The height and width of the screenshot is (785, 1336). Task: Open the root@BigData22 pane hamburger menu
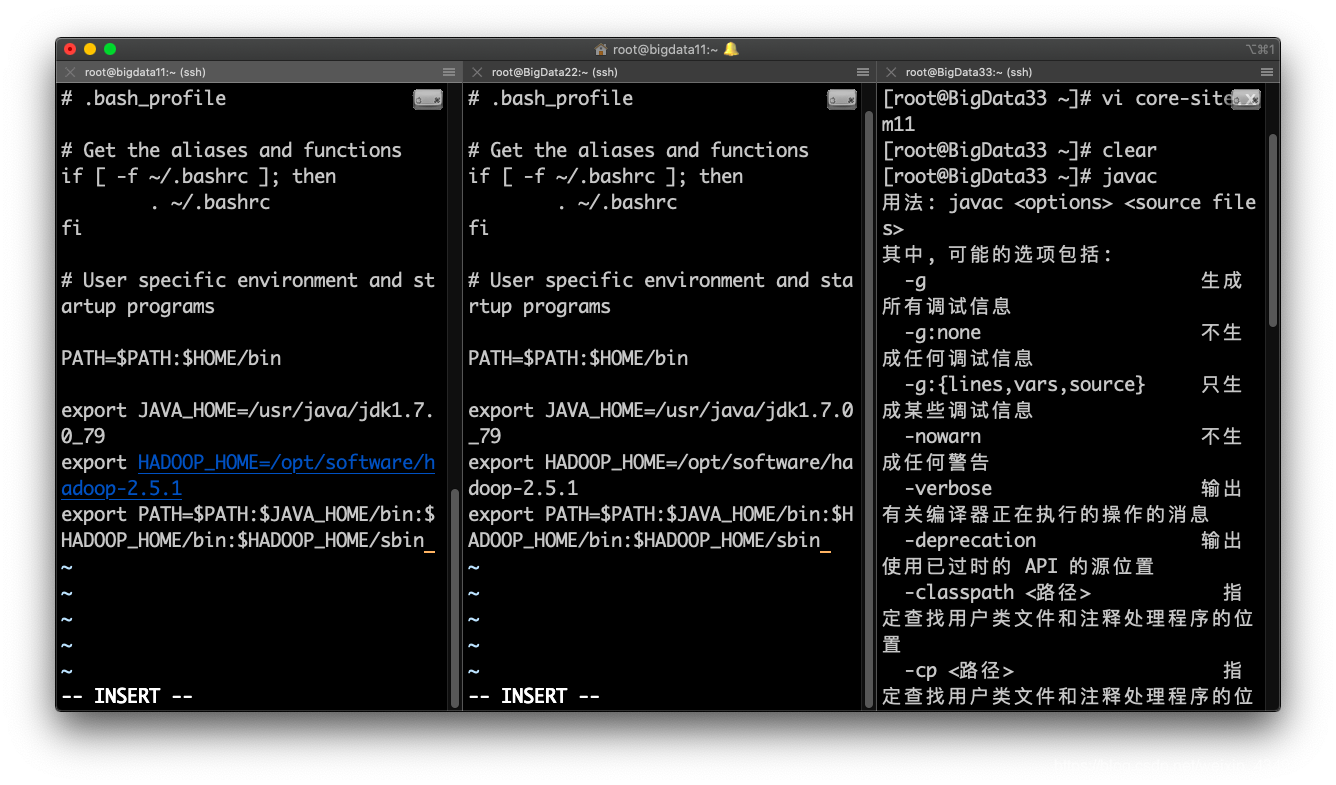click(863, 72)
